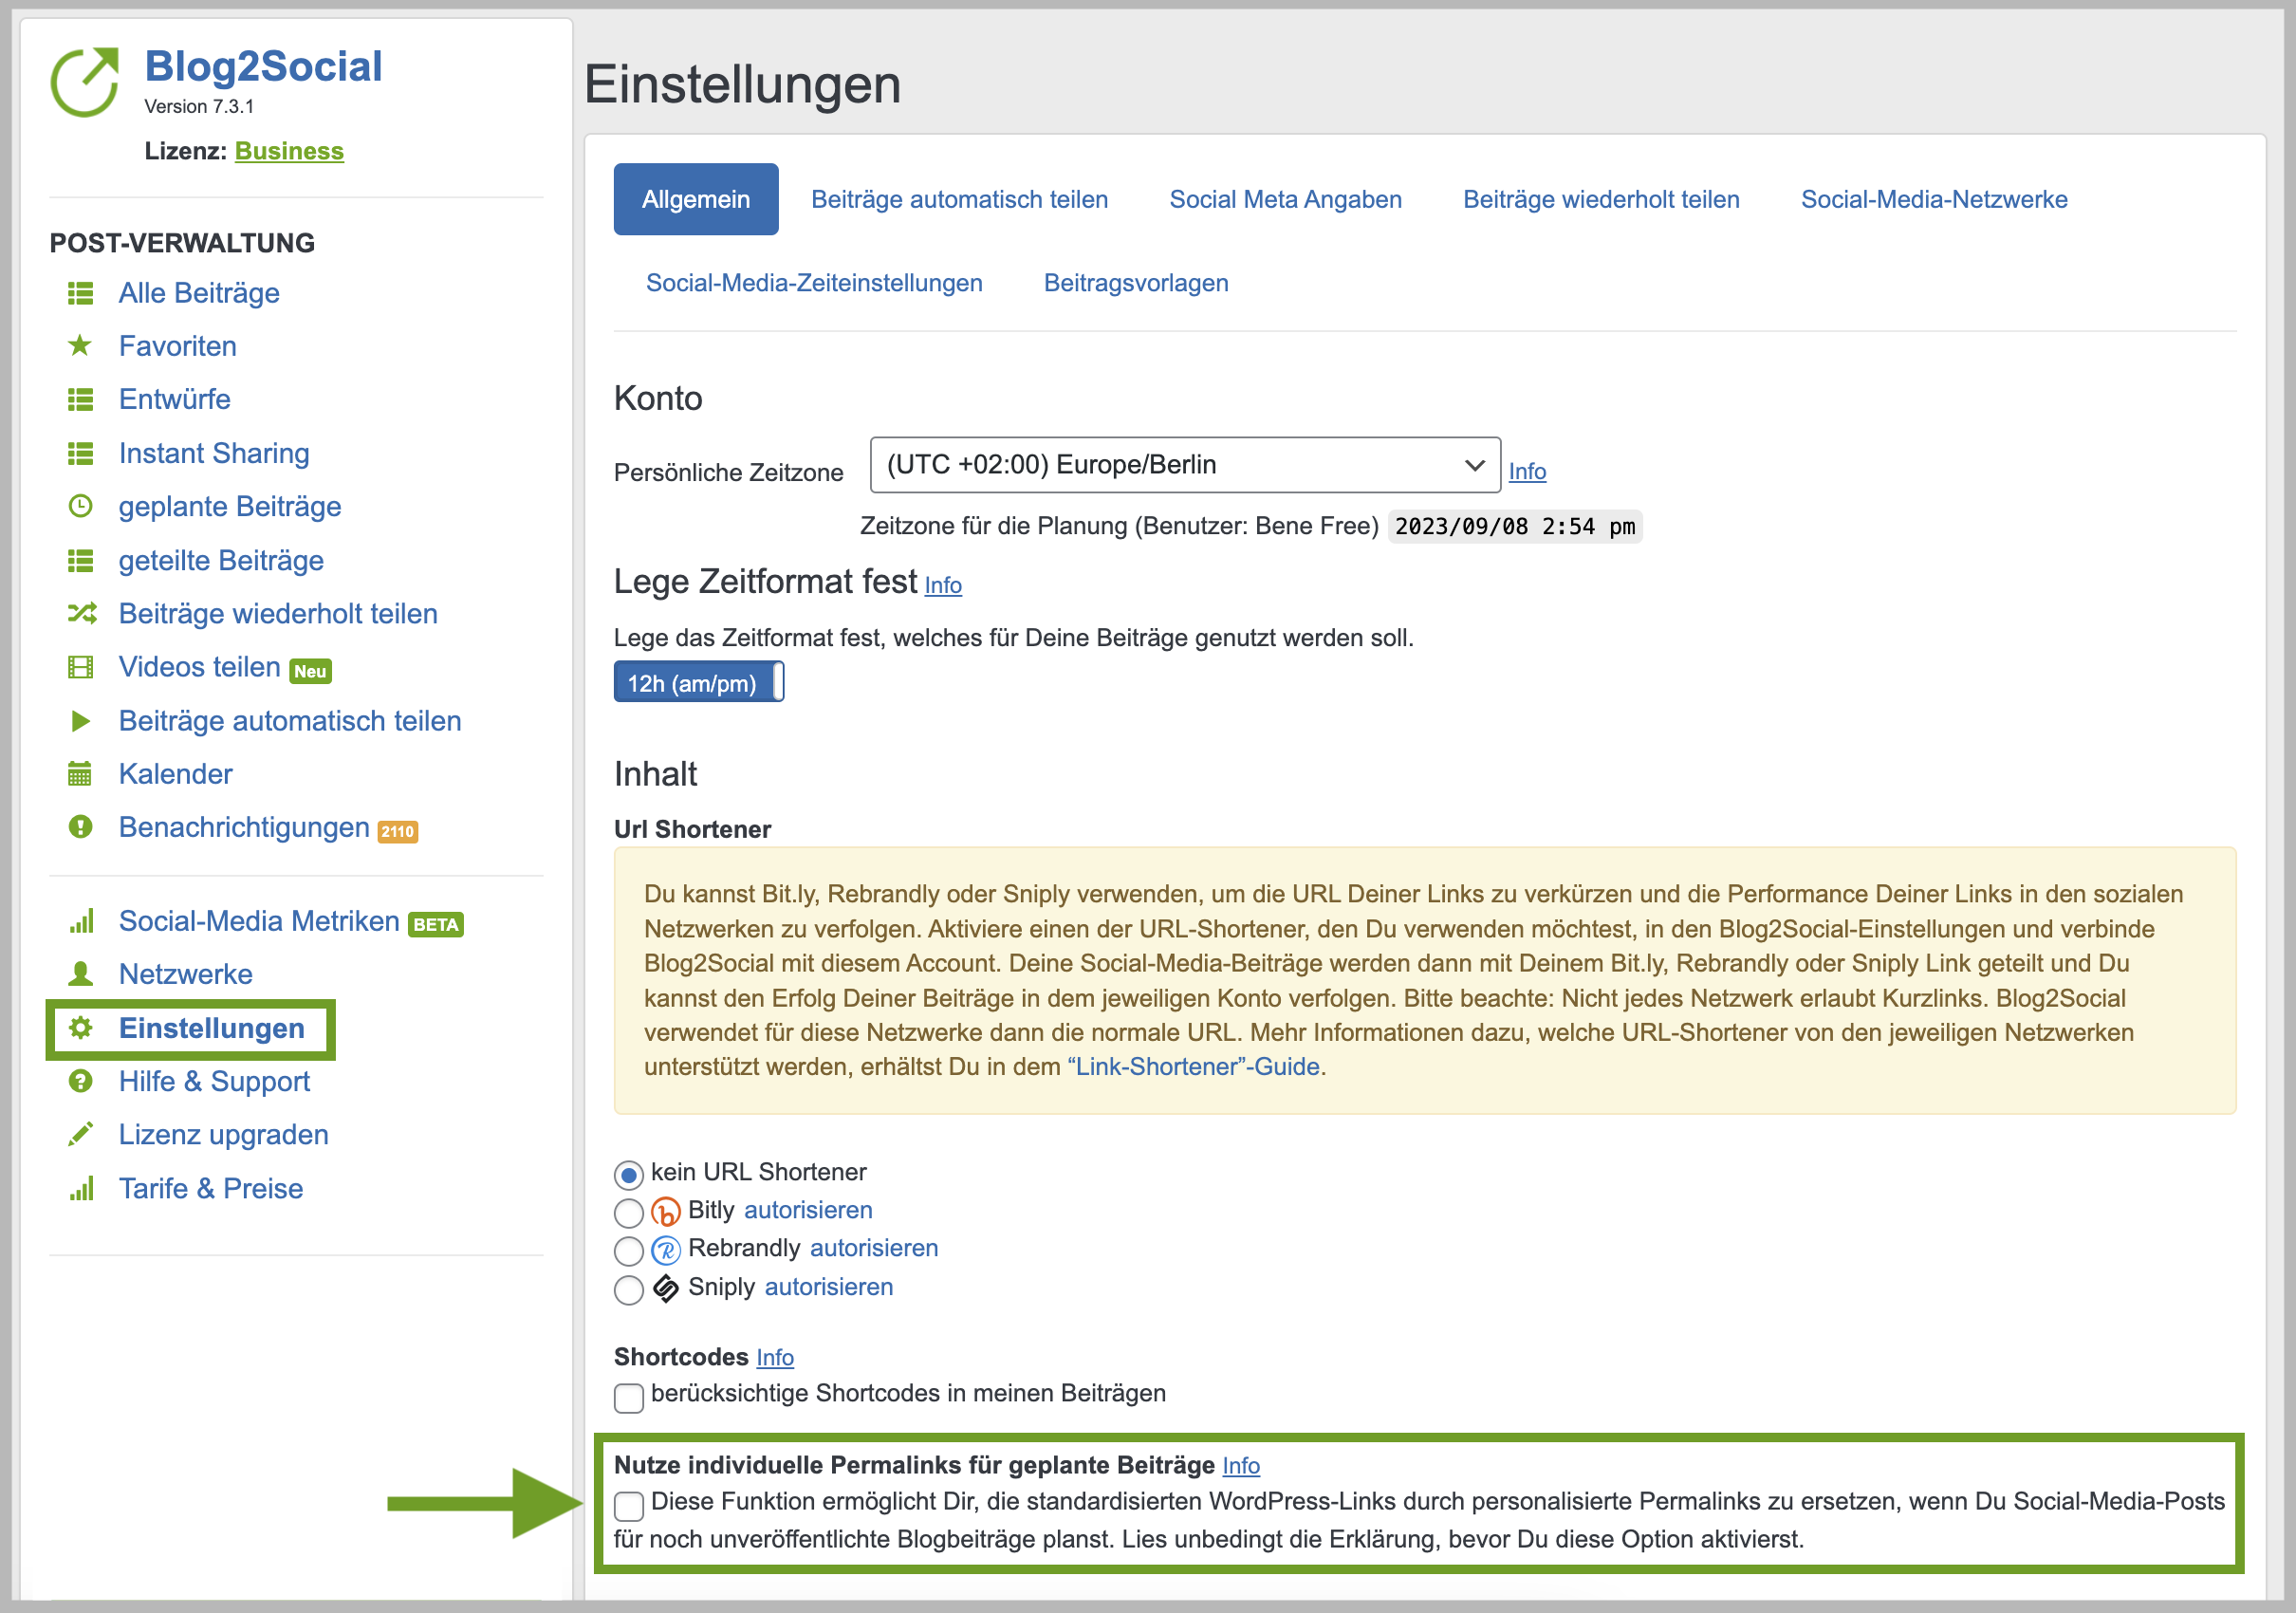Open Alle Beiträge in the sidebar

click(x=199, y=293)
